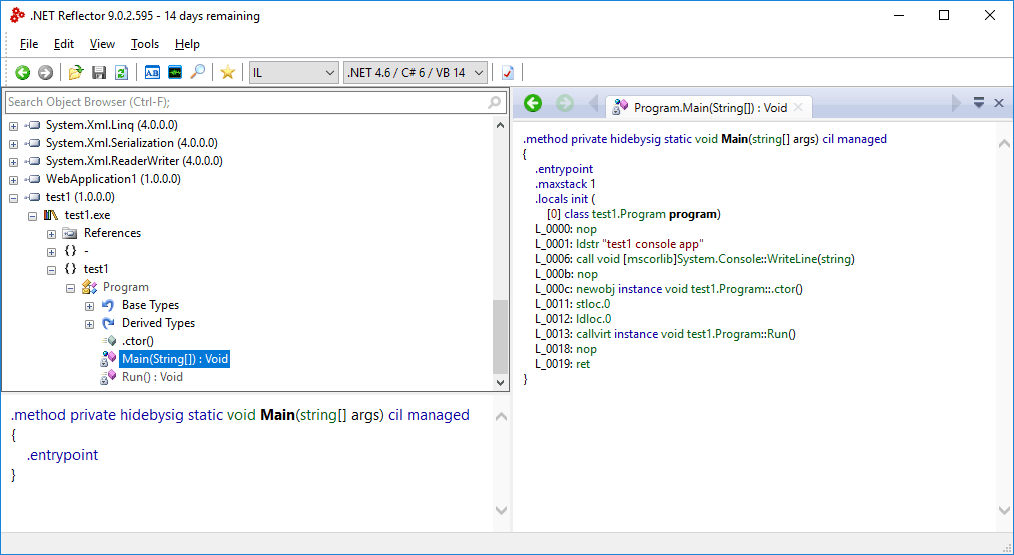Viewport: 1014px width, 555px height.
Task: Open the Tools menu
Action: tap(145, 44)
